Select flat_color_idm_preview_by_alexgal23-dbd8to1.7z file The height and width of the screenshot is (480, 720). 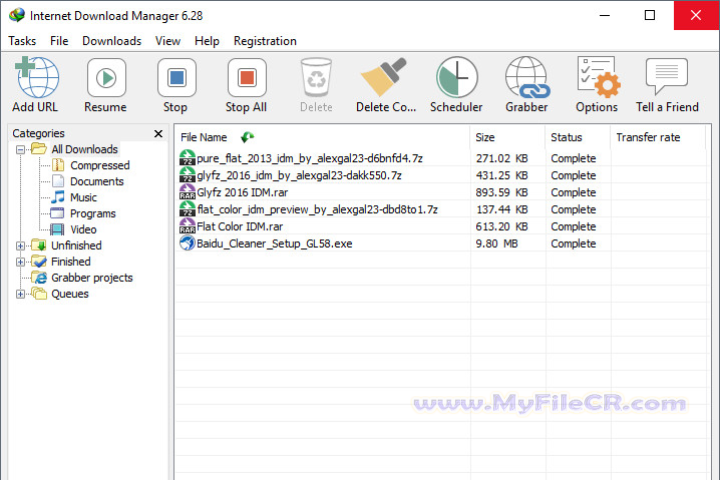click(x=317, y=209)
